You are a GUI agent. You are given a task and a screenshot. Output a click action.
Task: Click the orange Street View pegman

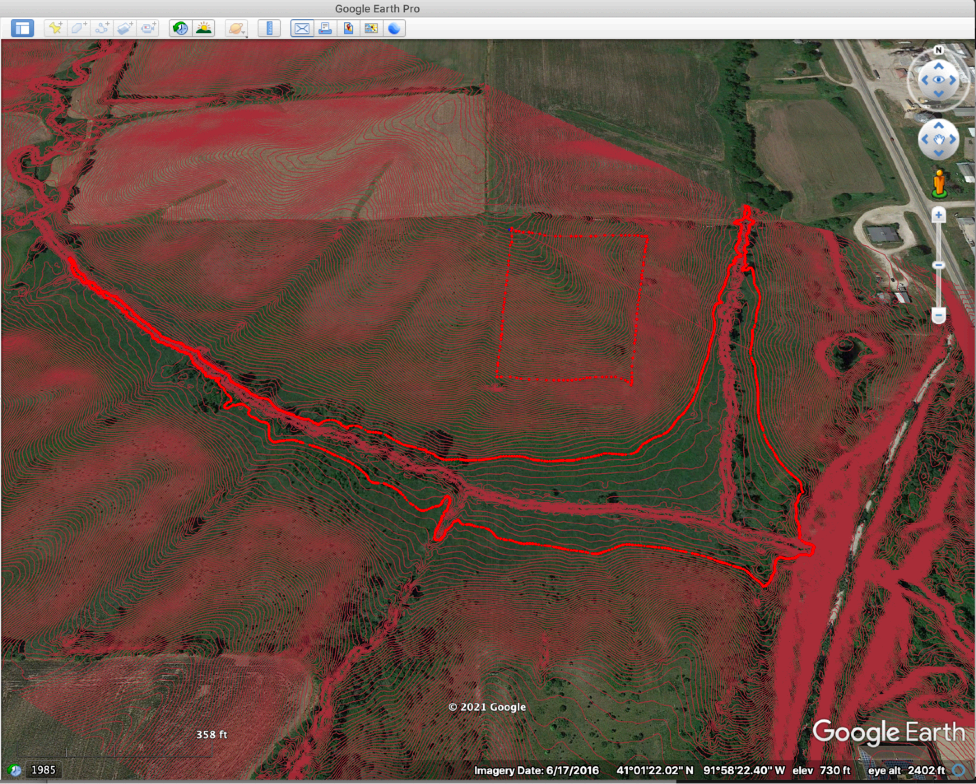(939, 184)
